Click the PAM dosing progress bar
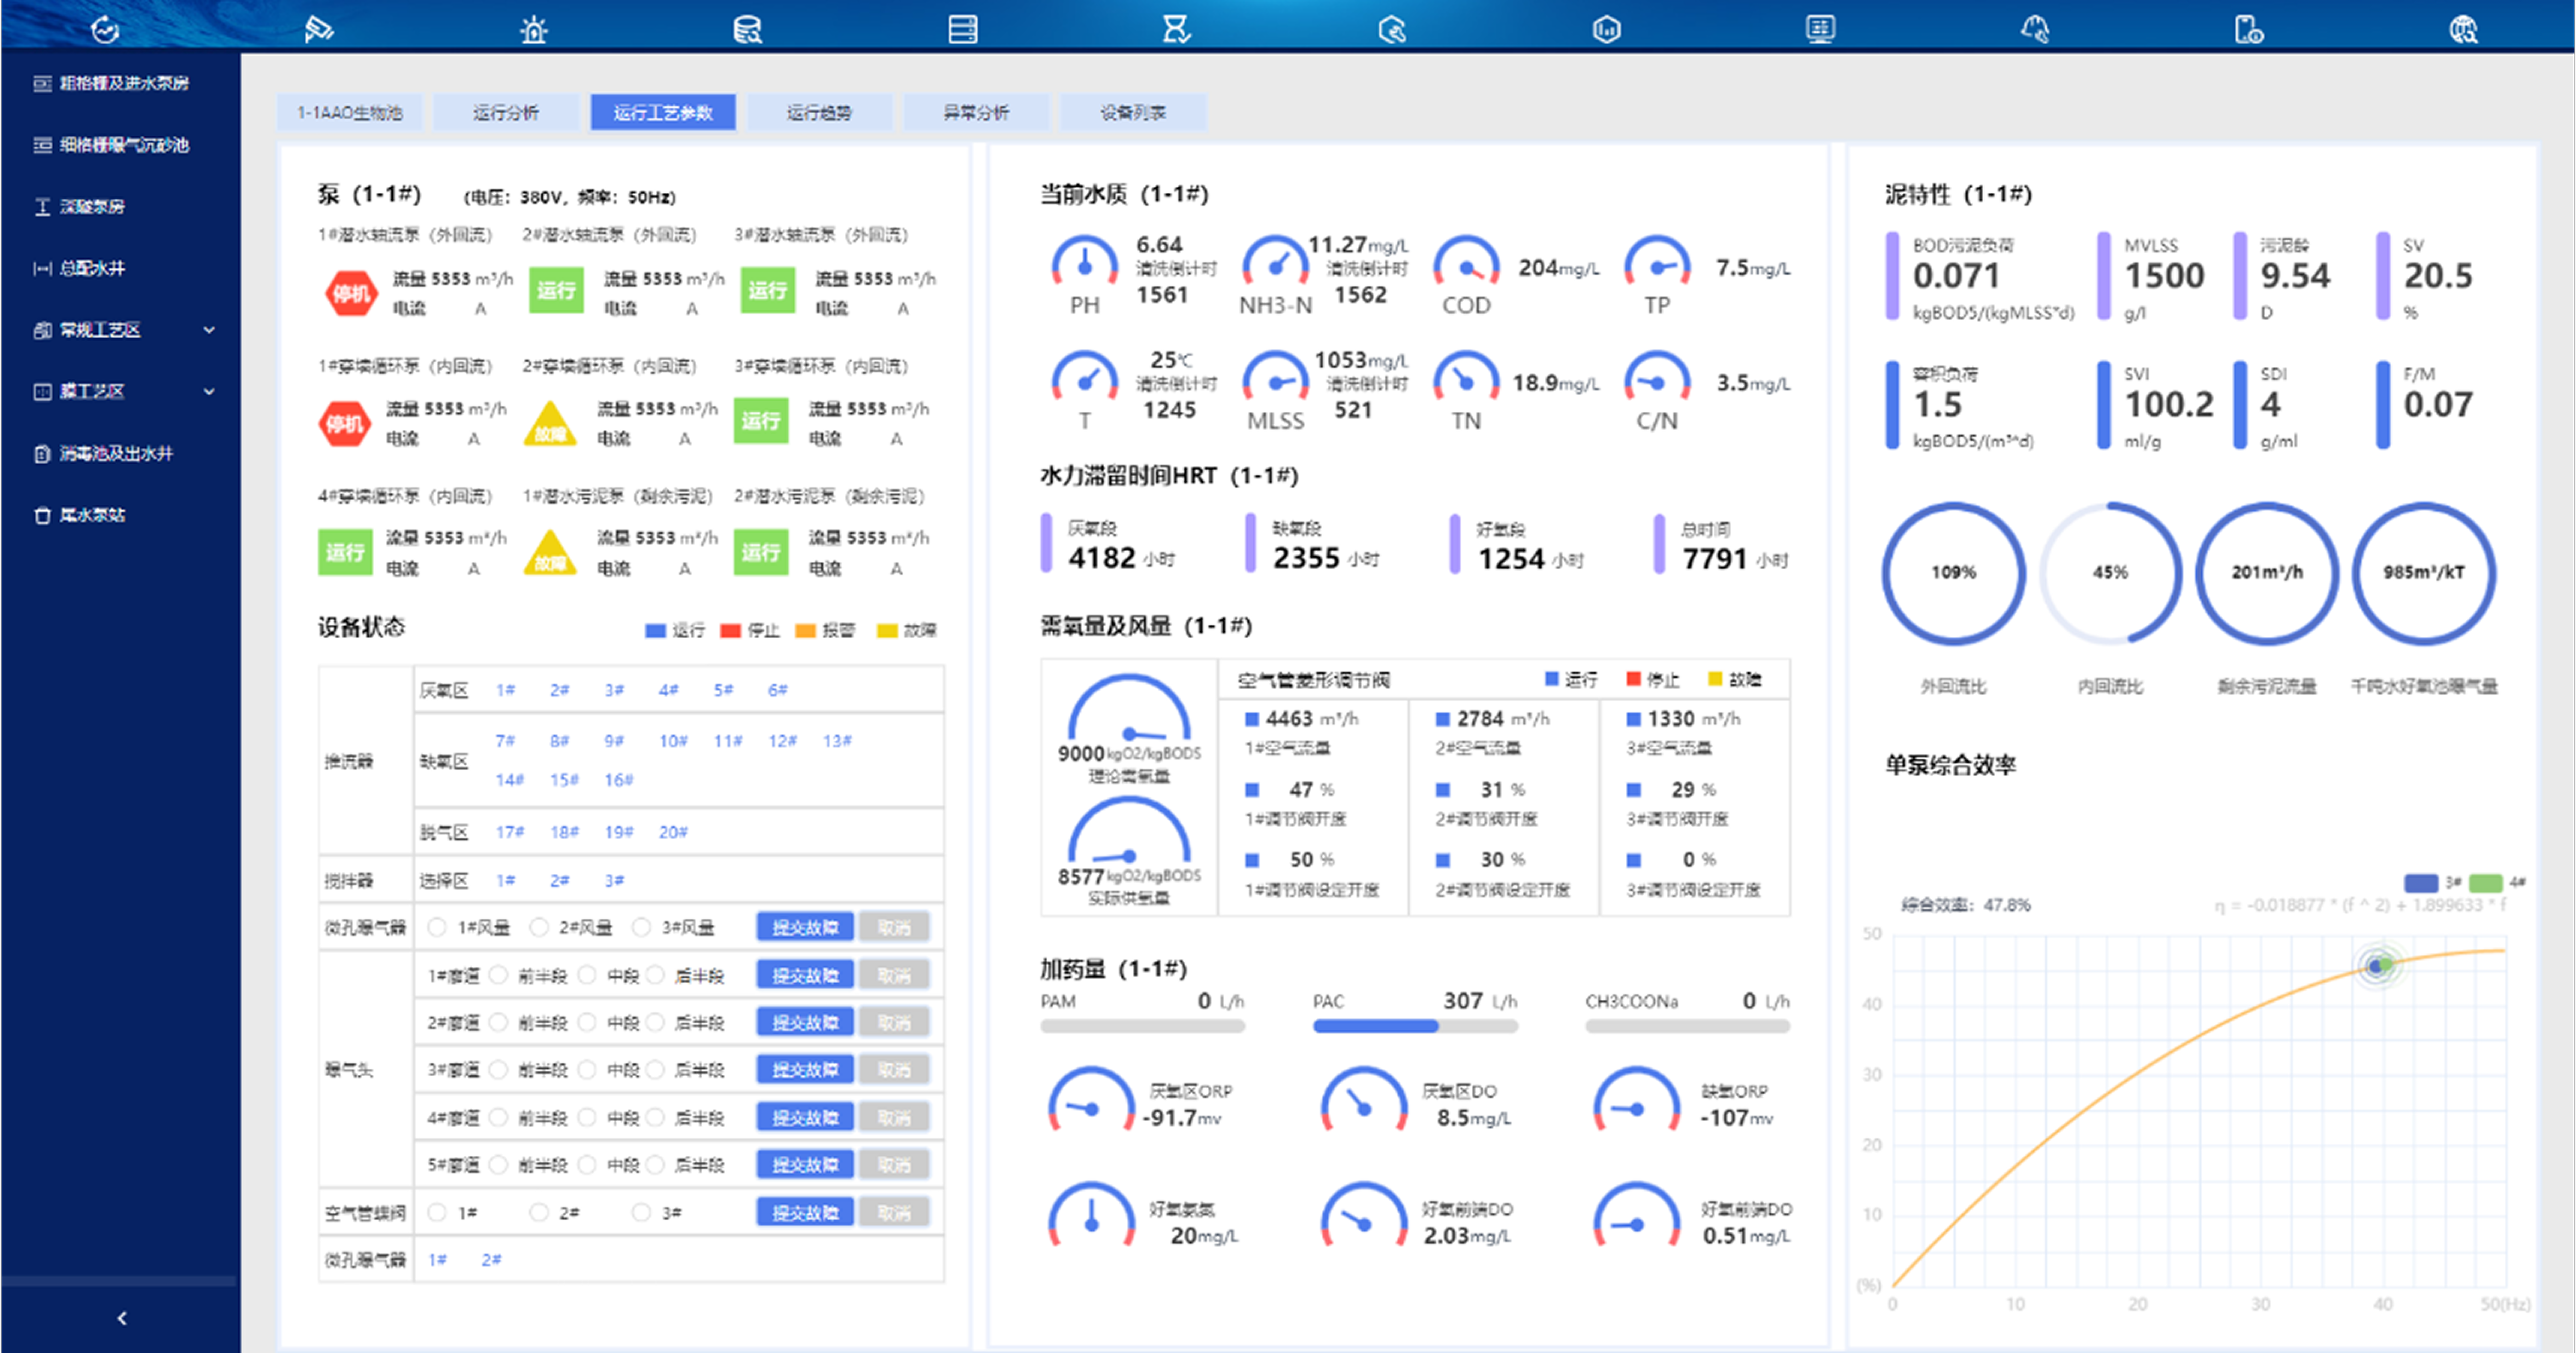Viewport: 2576px width, 1353px height. [x=1142, y=1026]
